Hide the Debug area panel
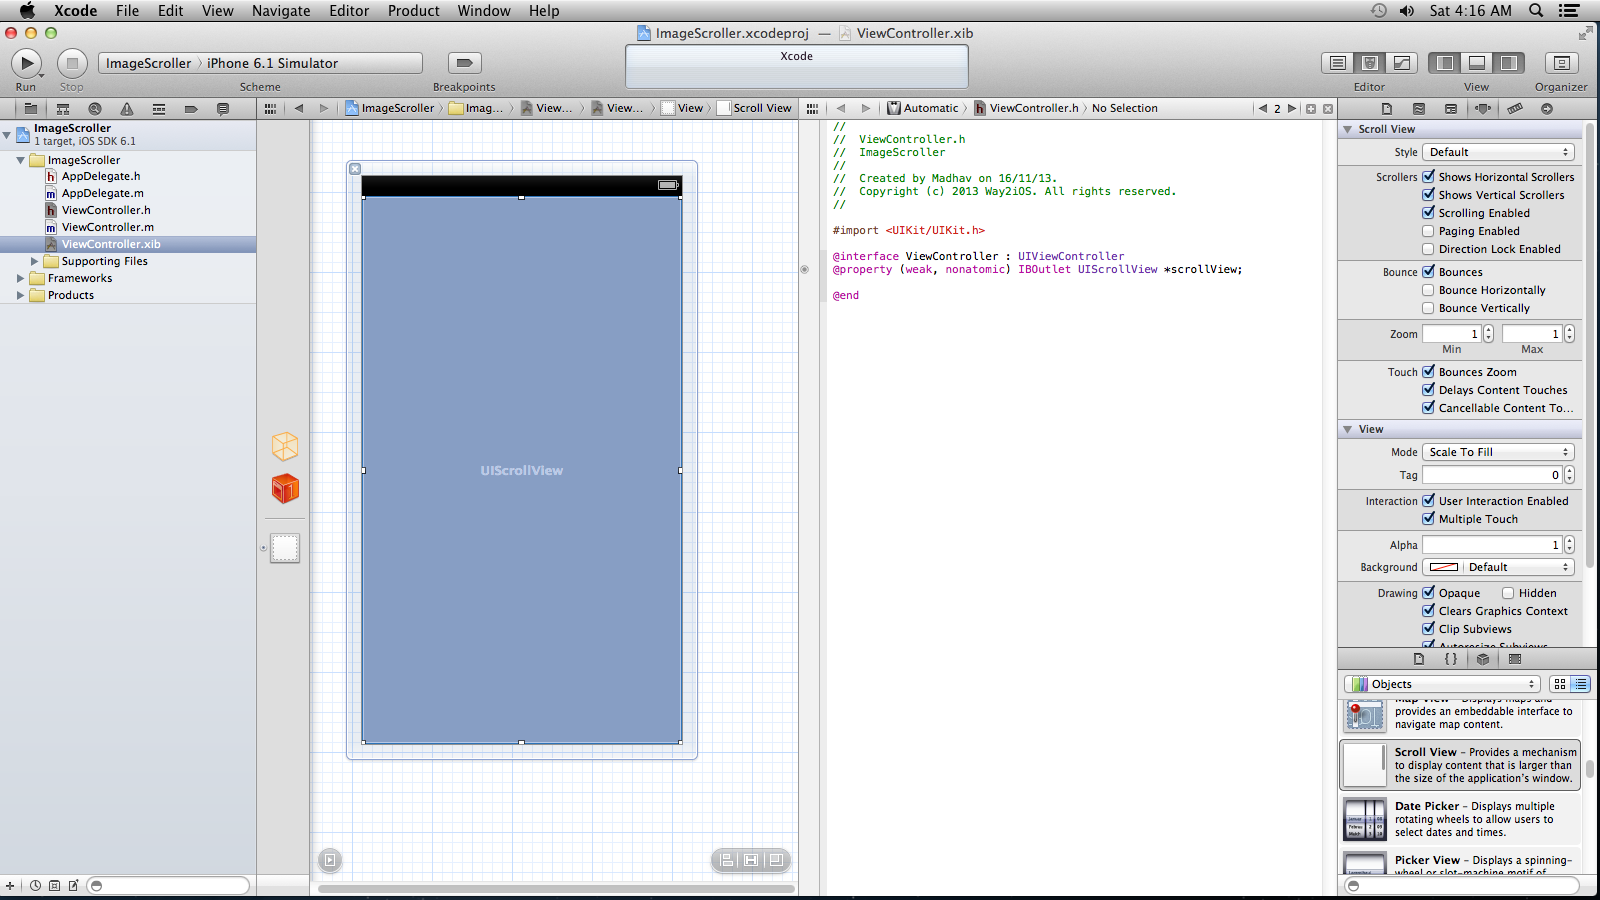This screenshot has width=1600, height=900. (x=1477, y=63)
